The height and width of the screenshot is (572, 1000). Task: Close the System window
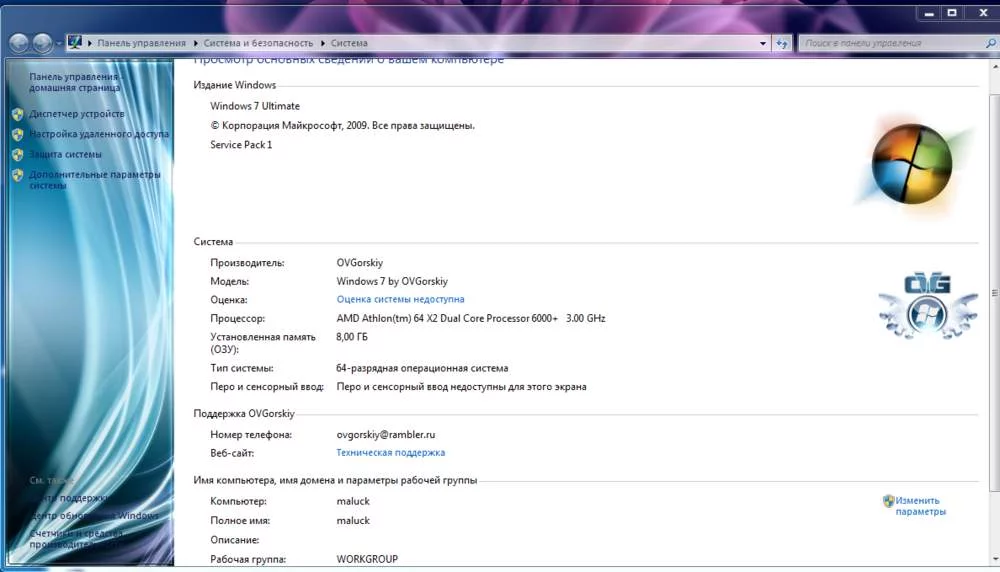(983, 13)
